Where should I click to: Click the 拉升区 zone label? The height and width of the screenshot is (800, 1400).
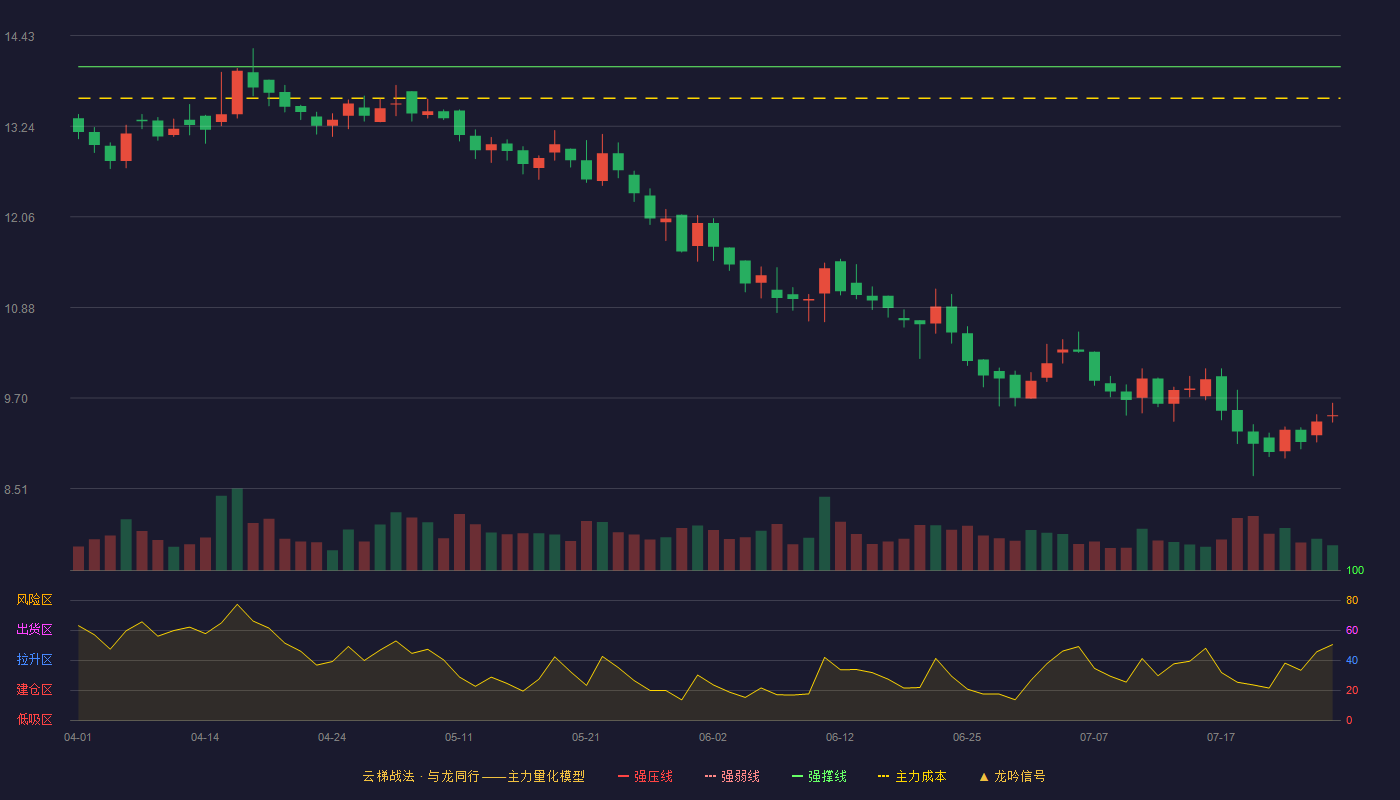34,660
